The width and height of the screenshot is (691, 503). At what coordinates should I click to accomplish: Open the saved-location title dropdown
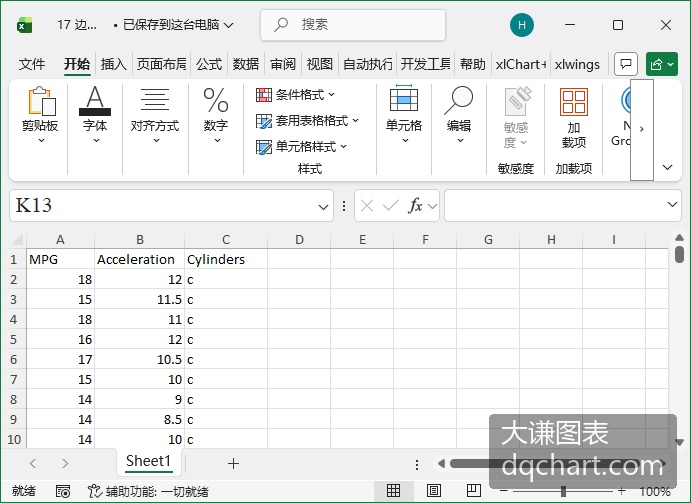[229, 25]
